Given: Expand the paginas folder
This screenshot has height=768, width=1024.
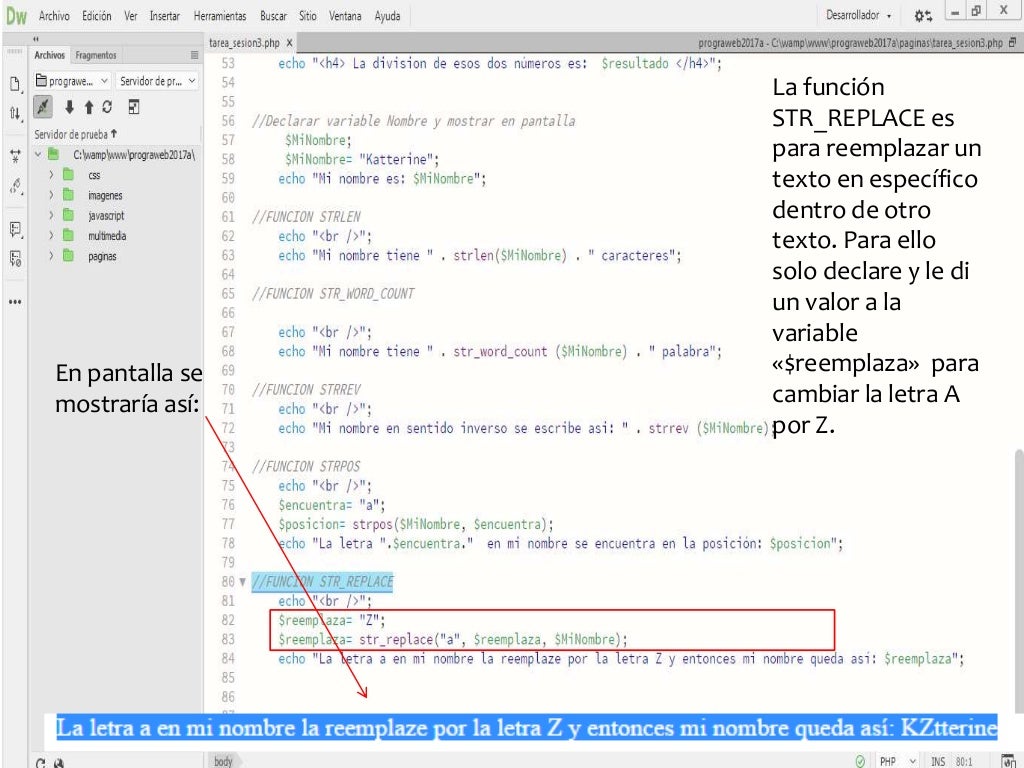Looking at the screenshot, I should [51, 256].
